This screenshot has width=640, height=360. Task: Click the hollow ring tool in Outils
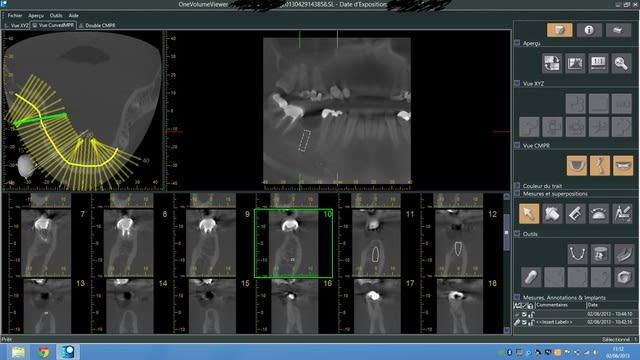(x=624, y=278)
